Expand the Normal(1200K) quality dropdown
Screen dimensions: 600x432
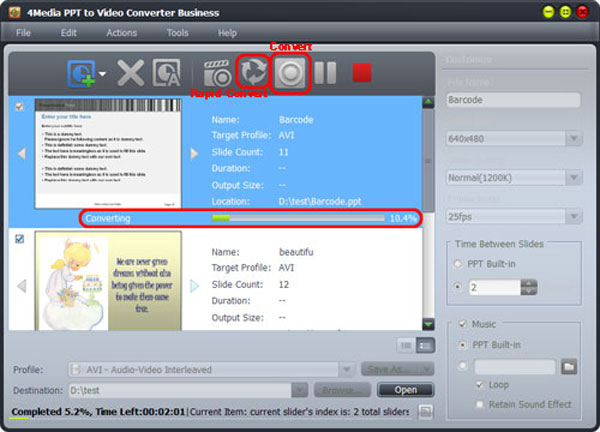coord(574,178)
